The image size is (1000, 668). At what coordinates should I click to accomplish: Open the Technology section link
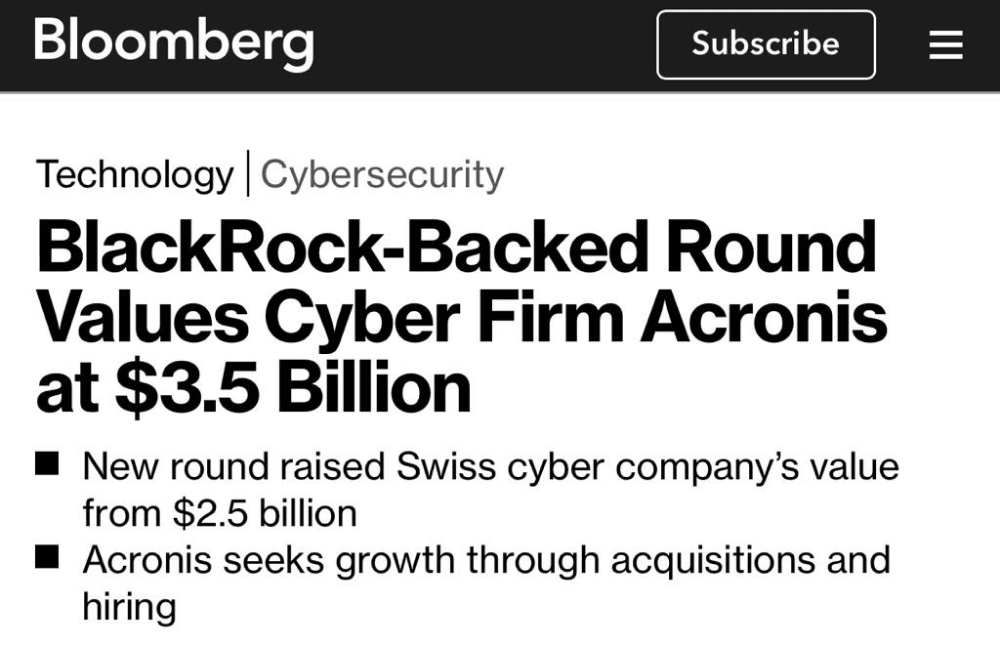134,175
